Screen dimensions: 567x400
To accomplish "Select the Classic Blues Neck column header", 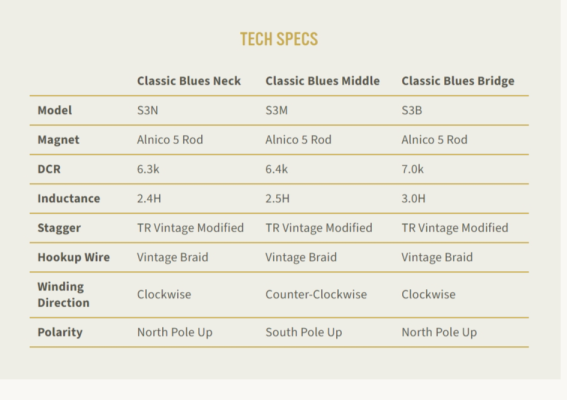I will click(189, 81).
